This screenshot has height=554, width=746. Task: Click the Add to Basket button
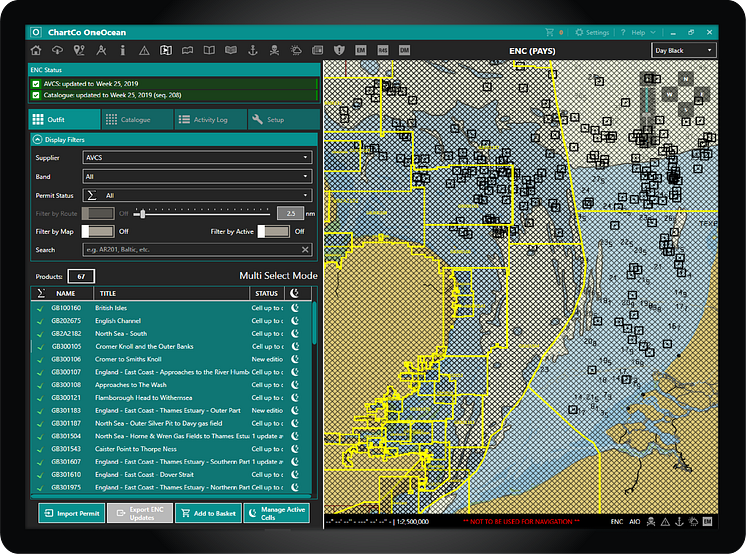click(x=208, y=513)
